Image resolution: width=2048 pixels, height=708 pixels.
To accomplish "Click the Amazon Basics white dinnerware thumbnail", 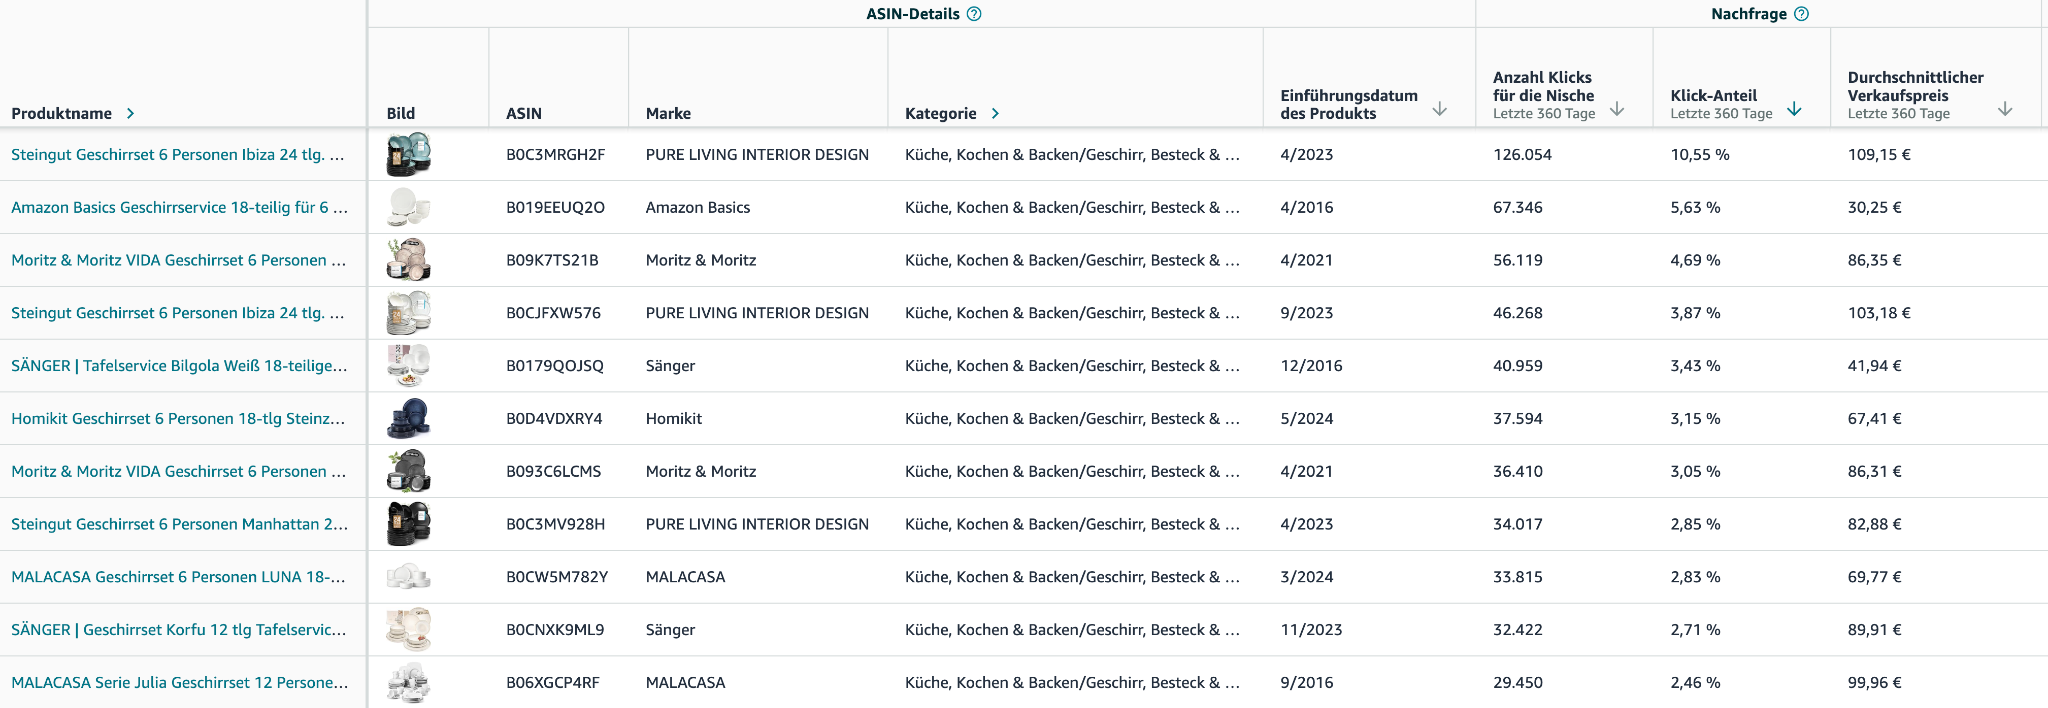I will click(408, 208).
